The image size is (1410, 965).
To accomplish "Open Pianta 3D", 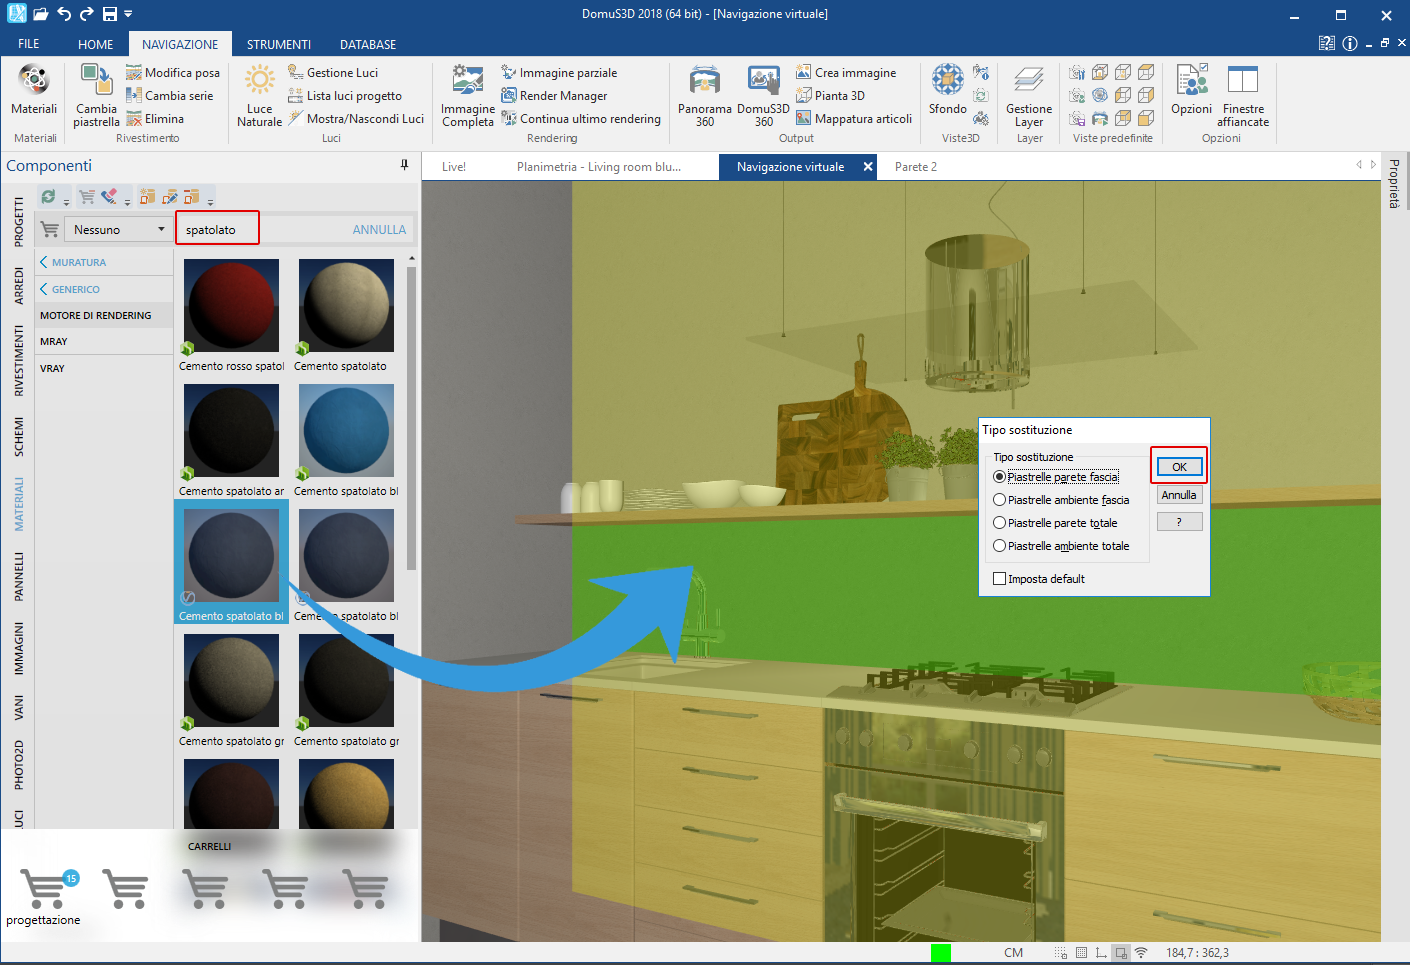I will pyautogui.click(x=830, y=96).
